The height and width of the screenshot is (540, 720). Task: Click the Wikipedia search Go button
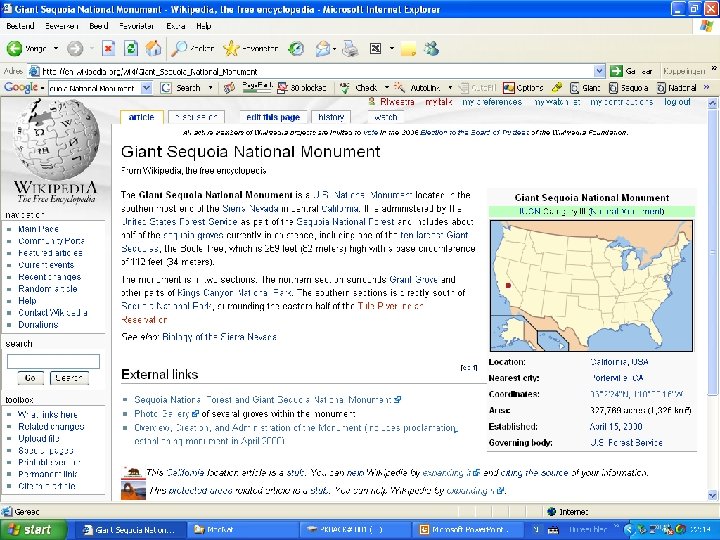30,378
